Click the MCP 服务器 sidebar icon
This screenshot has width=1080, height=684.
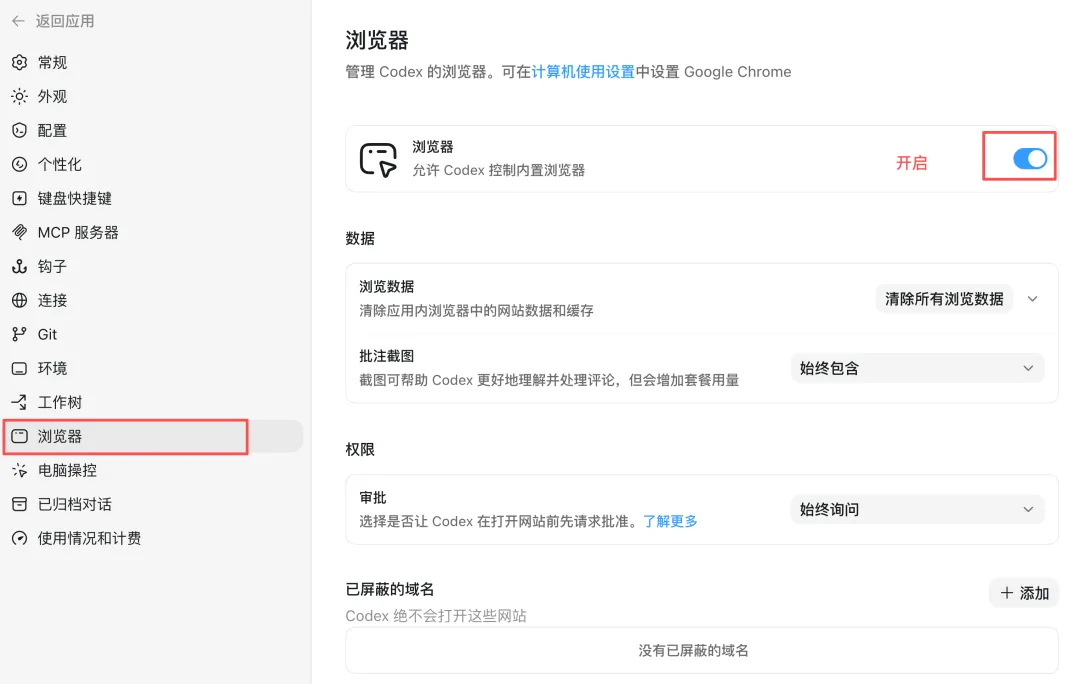19,232
